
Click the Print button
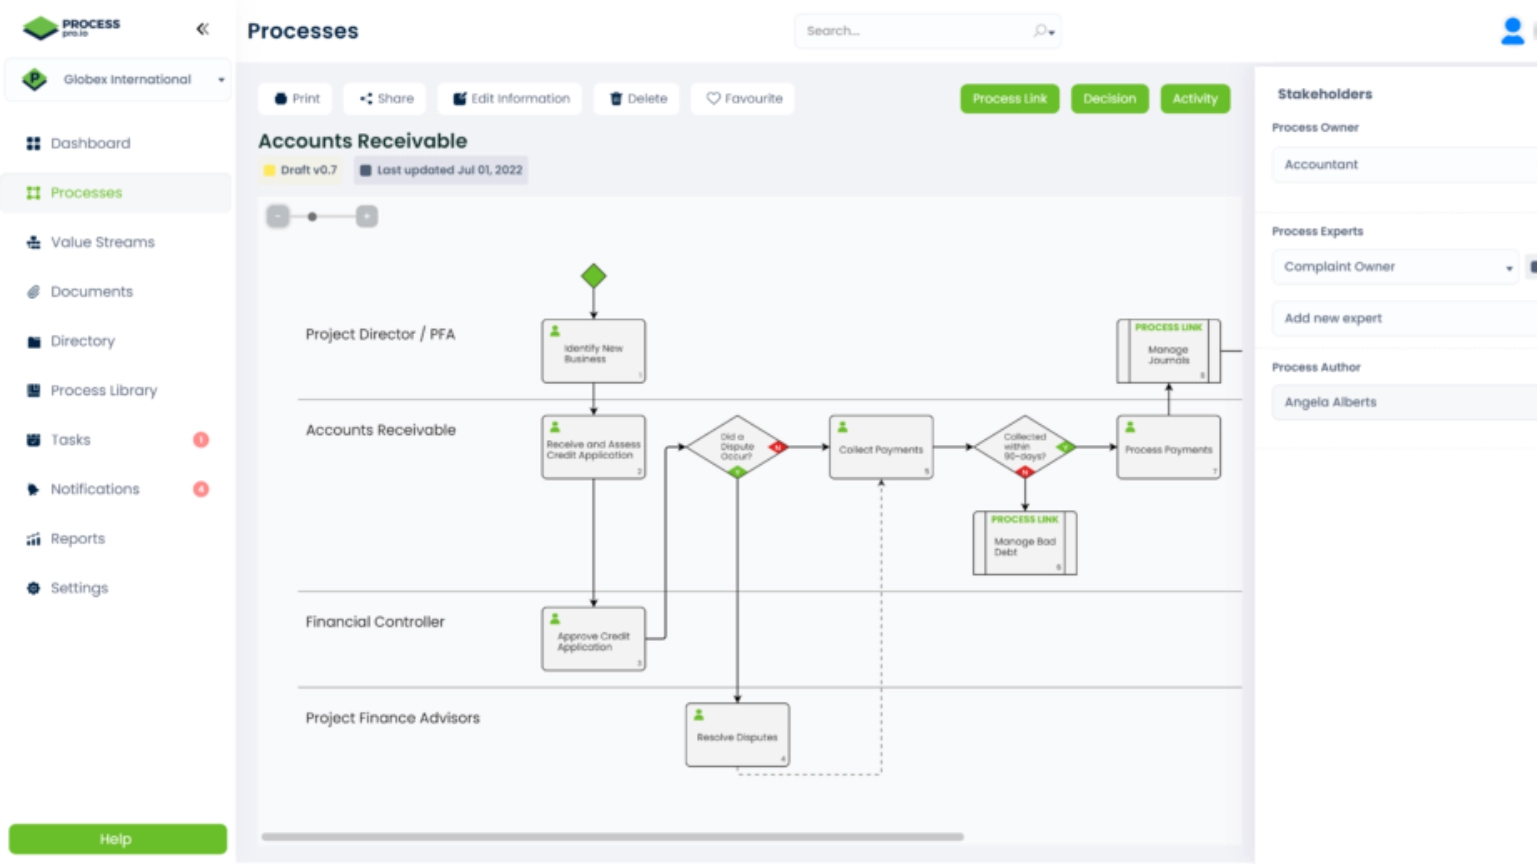[x=296, y=98]
